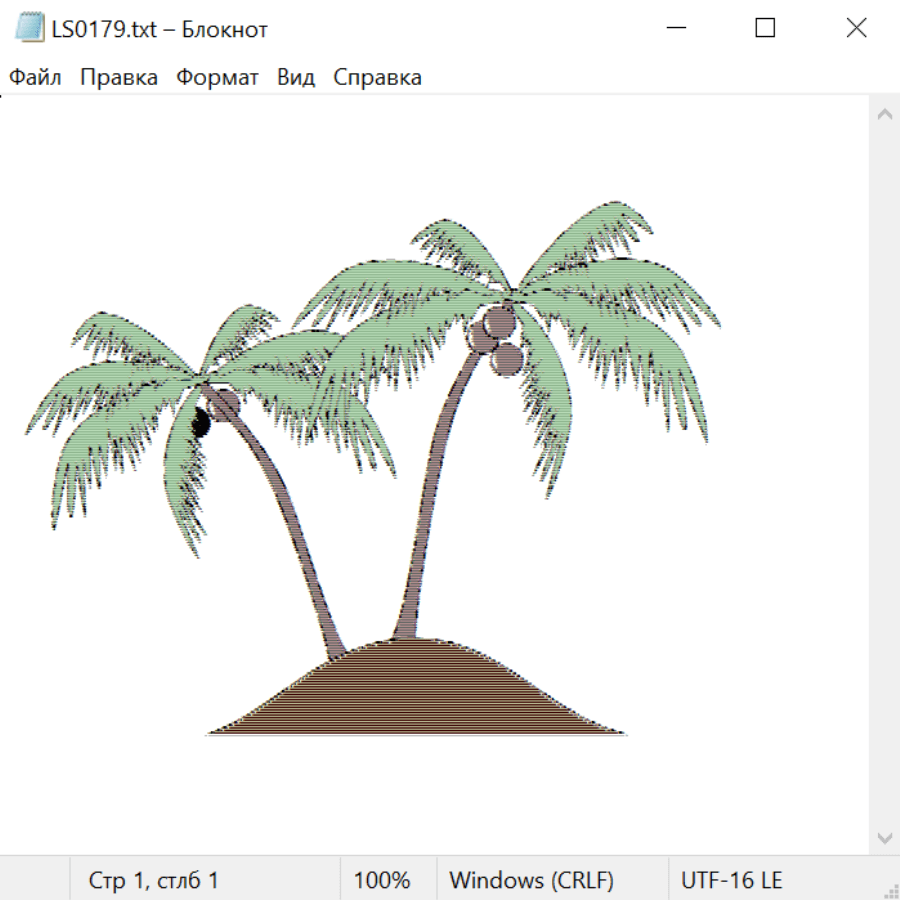The image size is (900, 900).
Task: Click the Notepad icon in the title bar
Action: tap(30, 29)
